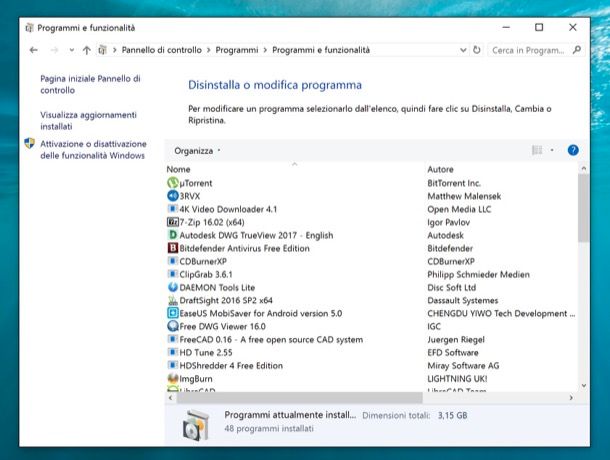Open the view options dropdown arrow
Viewport: 610px width, 460px height.
tap(552, 150)
